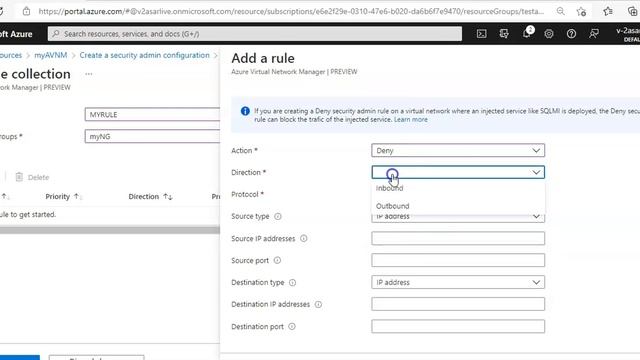The image size is (640, 360).
Task: Click the info icon next to Destination port
Action: click(292, 327)
